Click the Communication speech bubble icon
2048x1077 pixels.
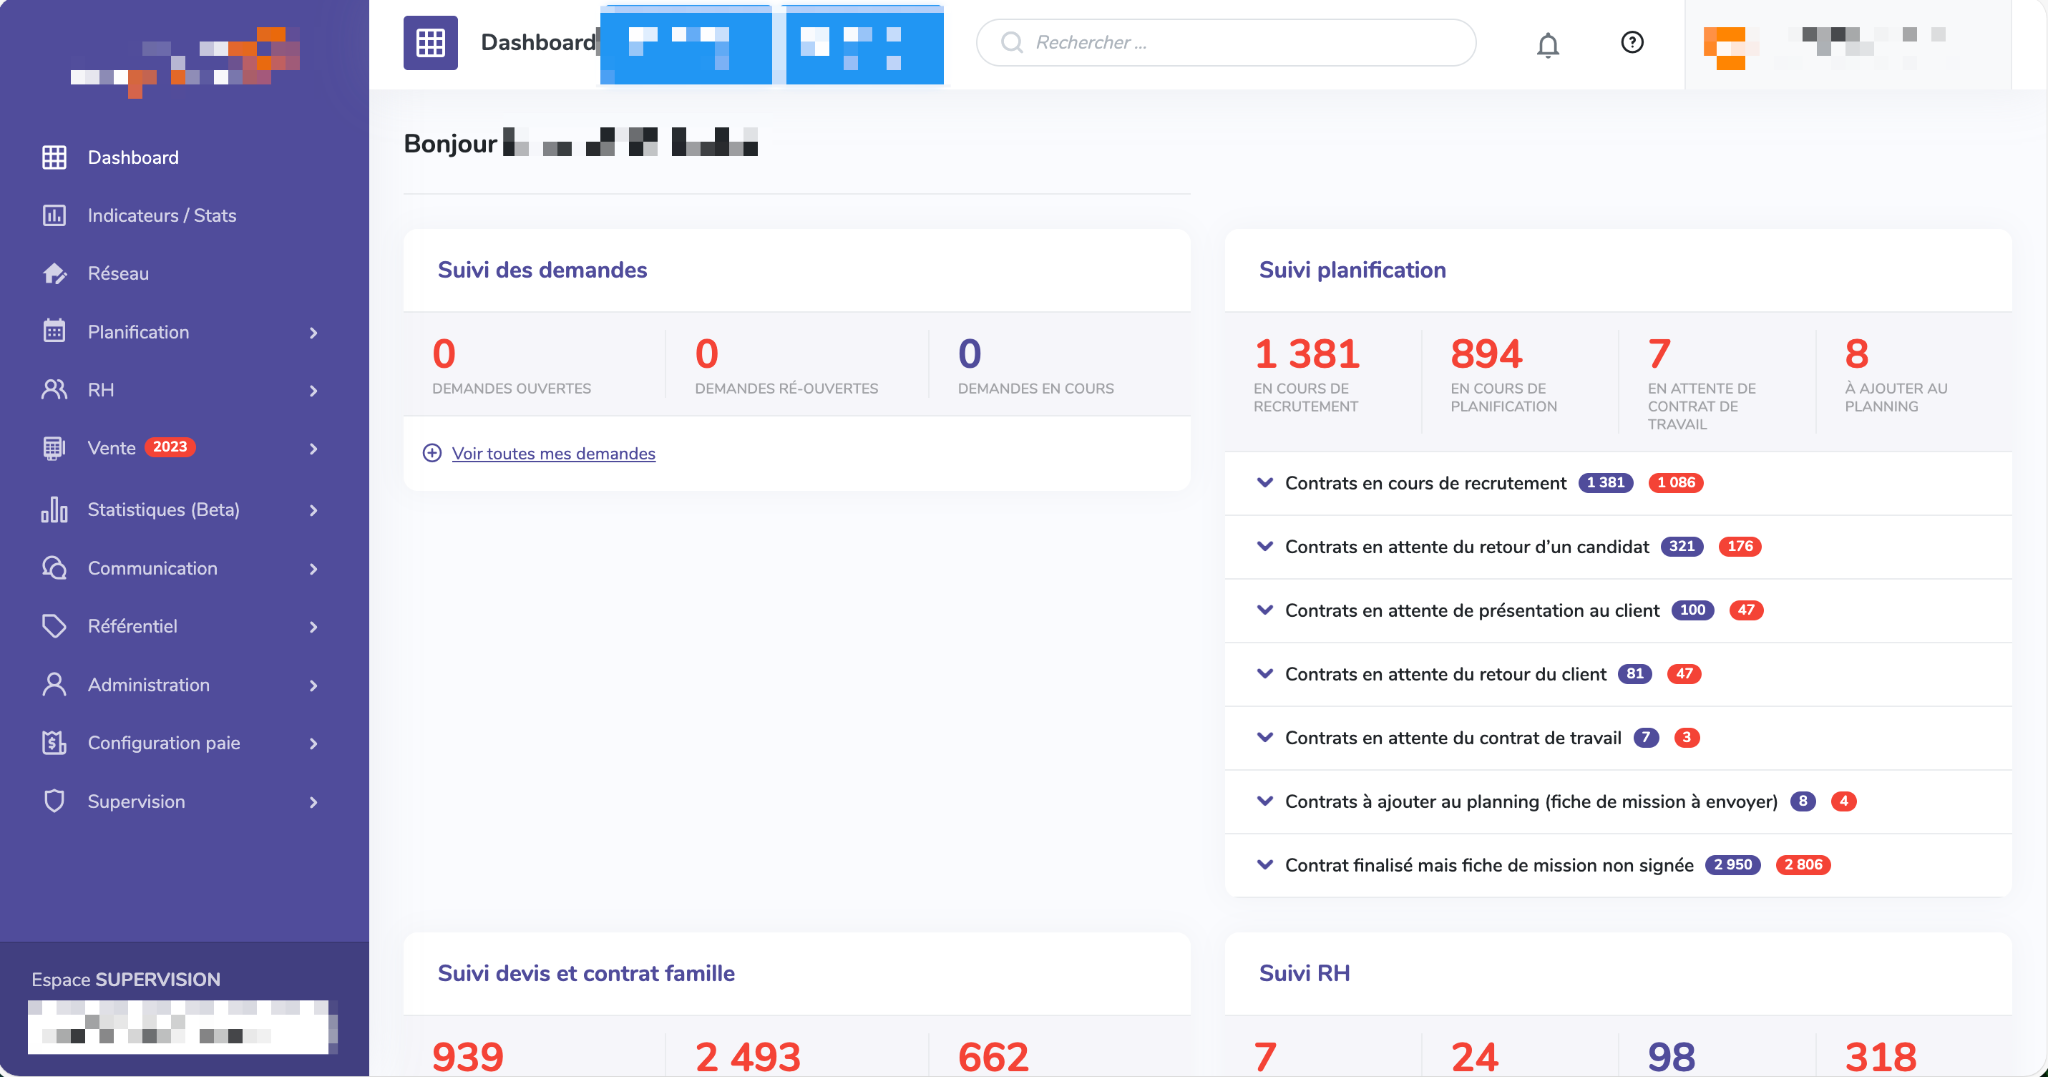[x=54, y=567]
